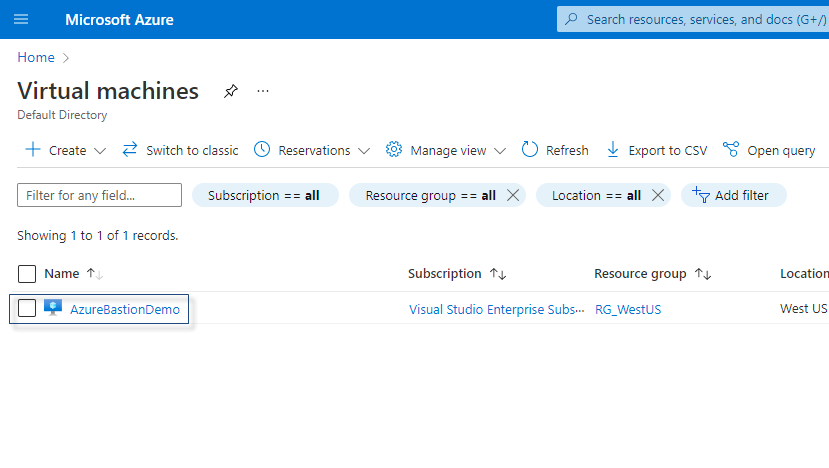829x468 pixels.
Task: Export the list to CSV
Action: (667, 151)
